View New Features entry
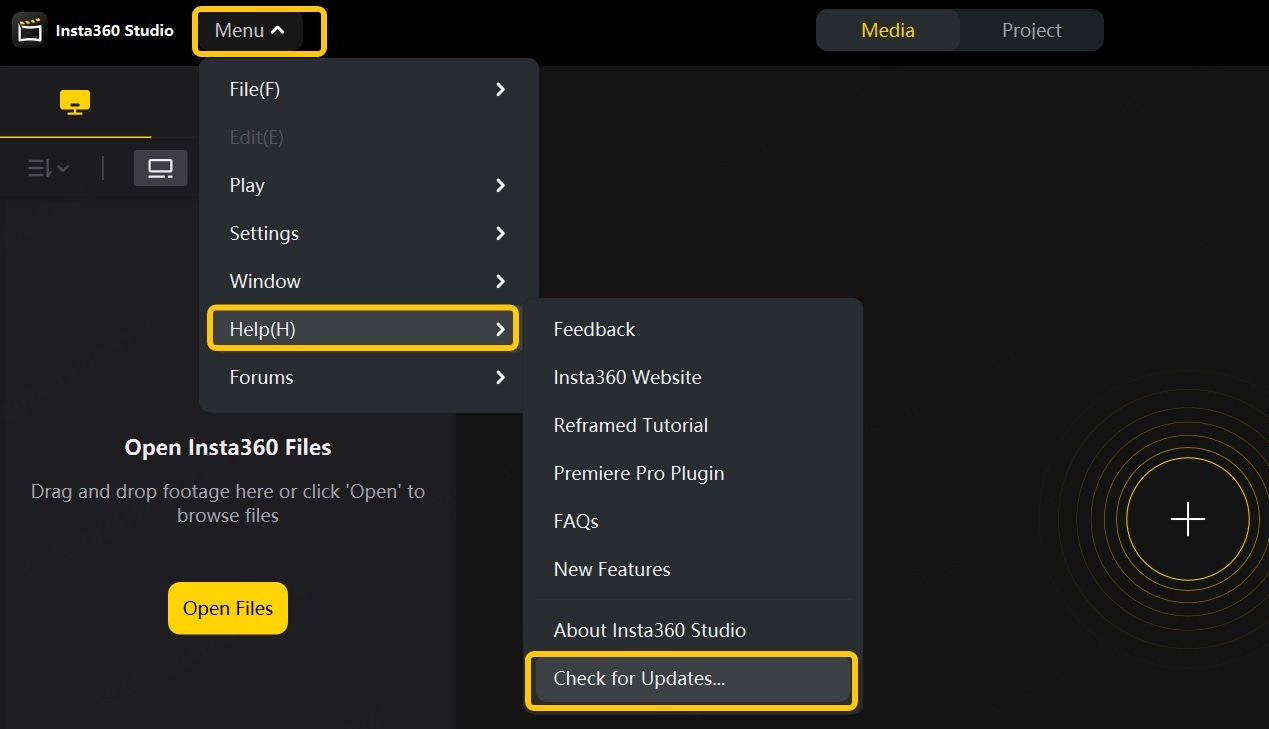1269x729 pixels. tap(693, 569)
